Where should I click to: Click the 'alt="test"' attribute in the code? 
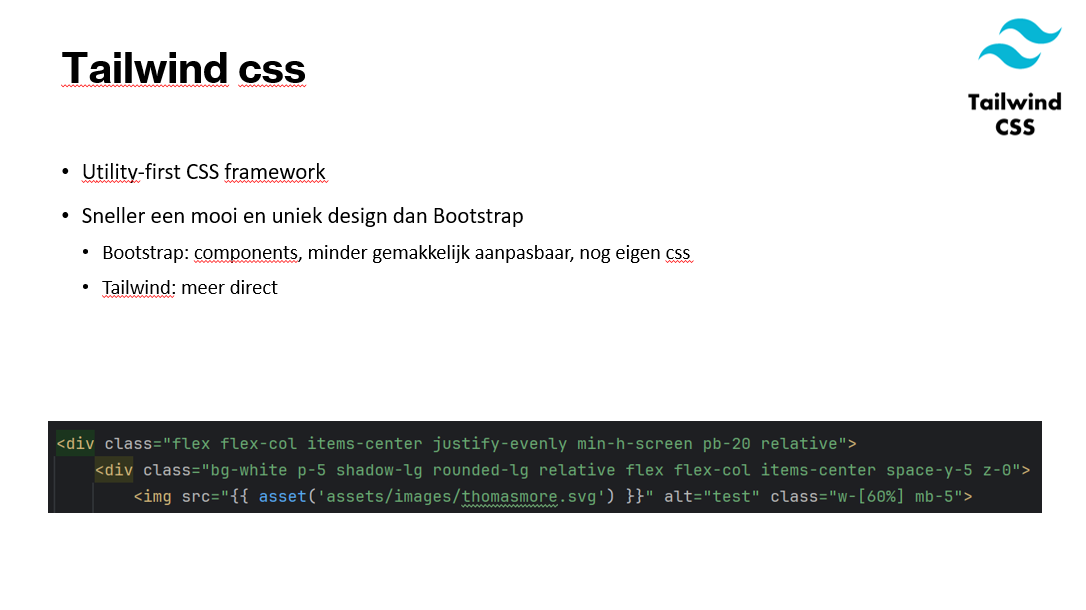click(x=712, y=496)
